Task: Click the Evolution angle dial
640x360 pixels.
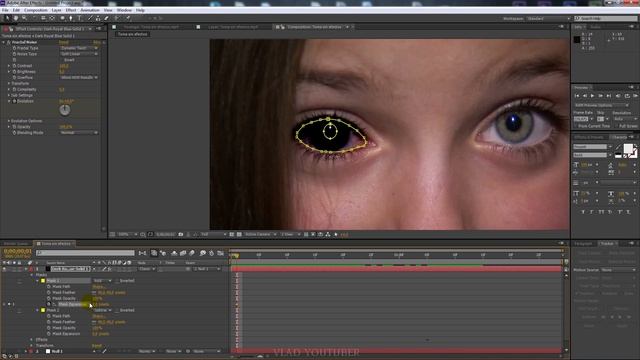Action: (x=64, y=110)
